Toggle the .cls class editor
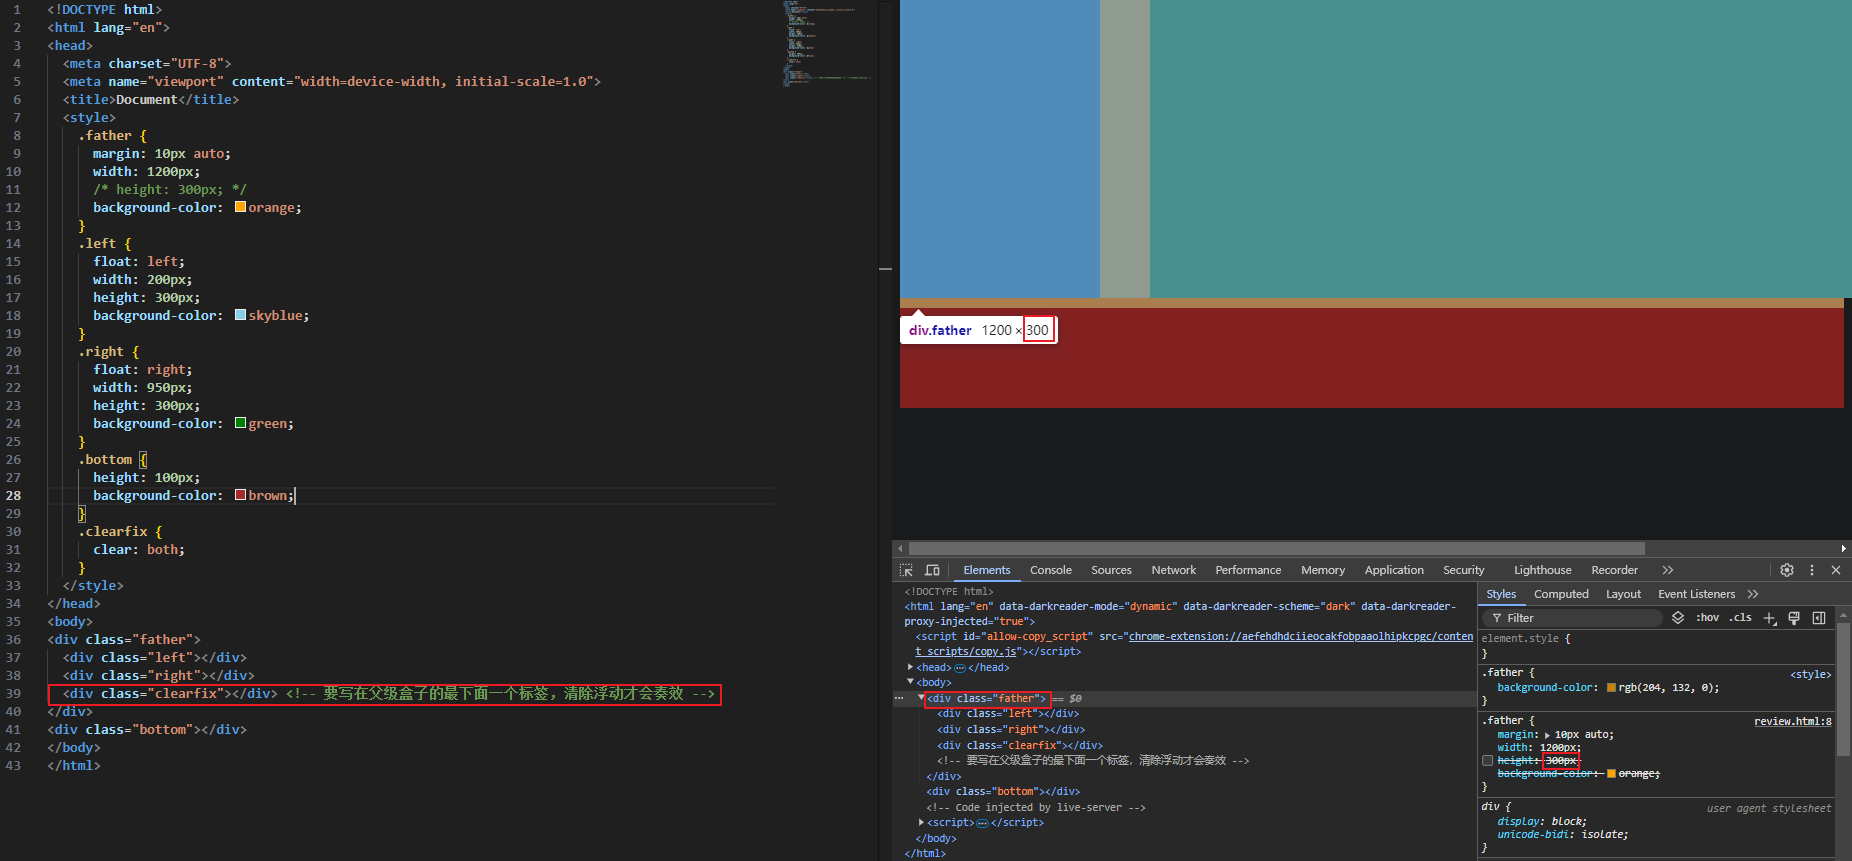 click(1740, 618)
